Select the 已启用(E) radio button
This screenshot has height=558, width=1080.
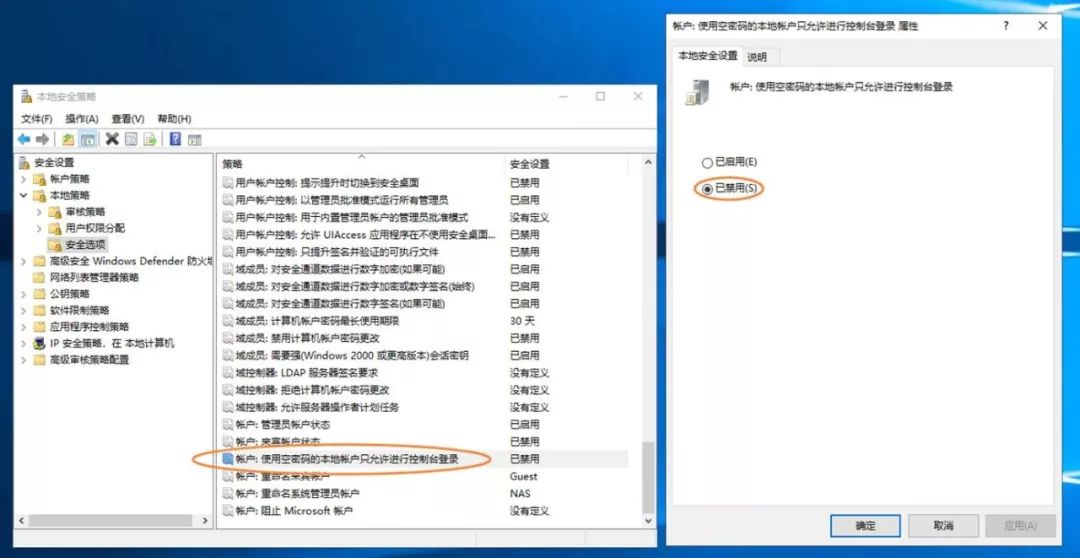click(x=707, y=163)
